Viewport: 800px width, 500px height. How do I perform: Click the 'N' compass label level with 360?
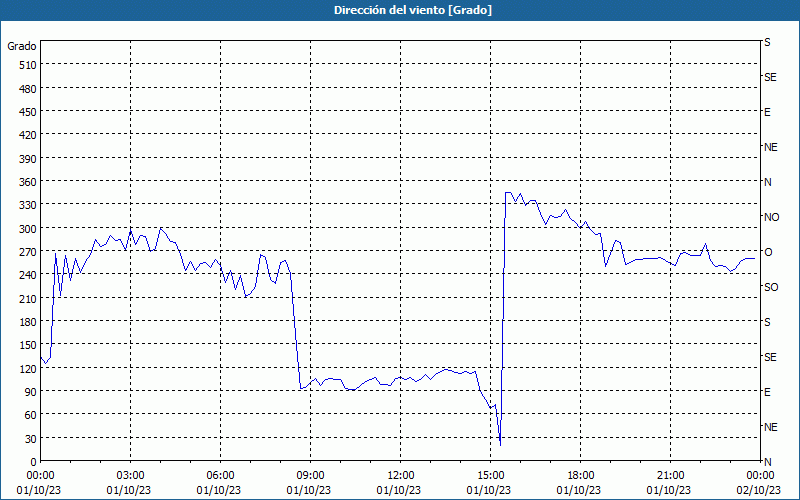click(768, 182)
